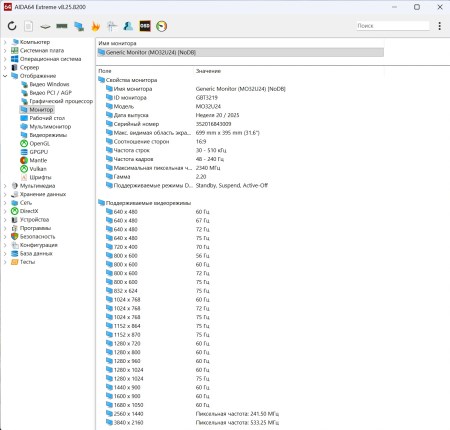Expand the Хранение данных node
This screenshot has height=430, width=450.
pyautogui.click(x=5, y=194)
